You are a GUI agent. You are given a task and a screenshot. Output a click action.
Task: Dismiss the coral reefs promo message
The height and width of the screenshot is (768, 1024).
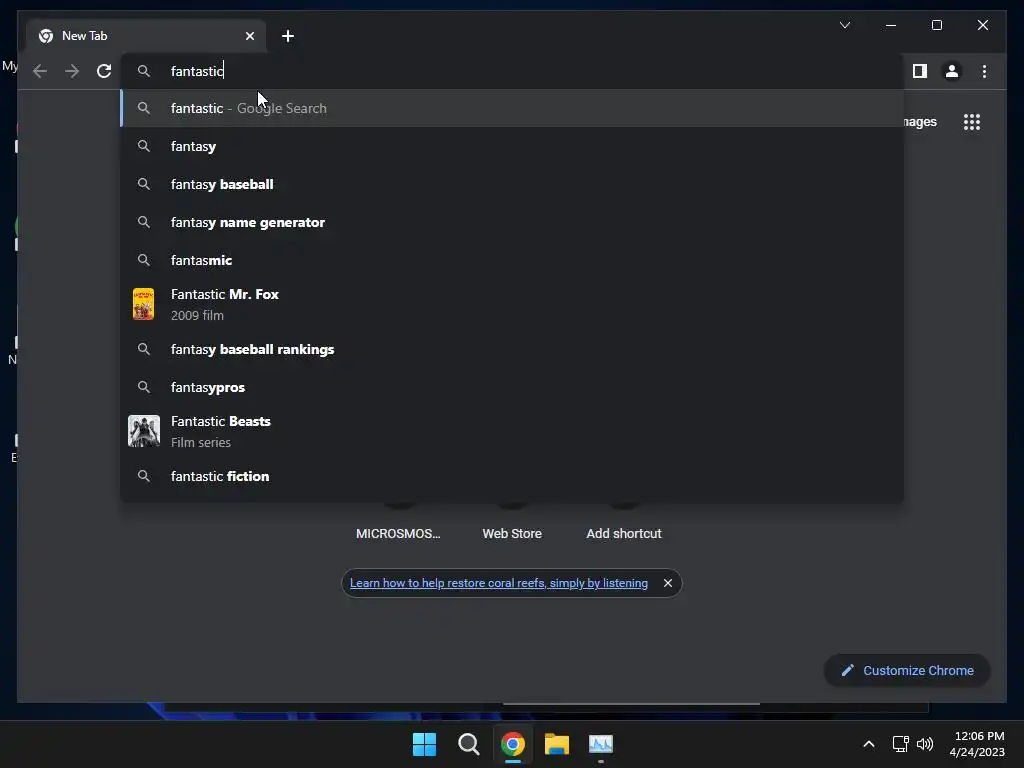(x=667, y=583)
